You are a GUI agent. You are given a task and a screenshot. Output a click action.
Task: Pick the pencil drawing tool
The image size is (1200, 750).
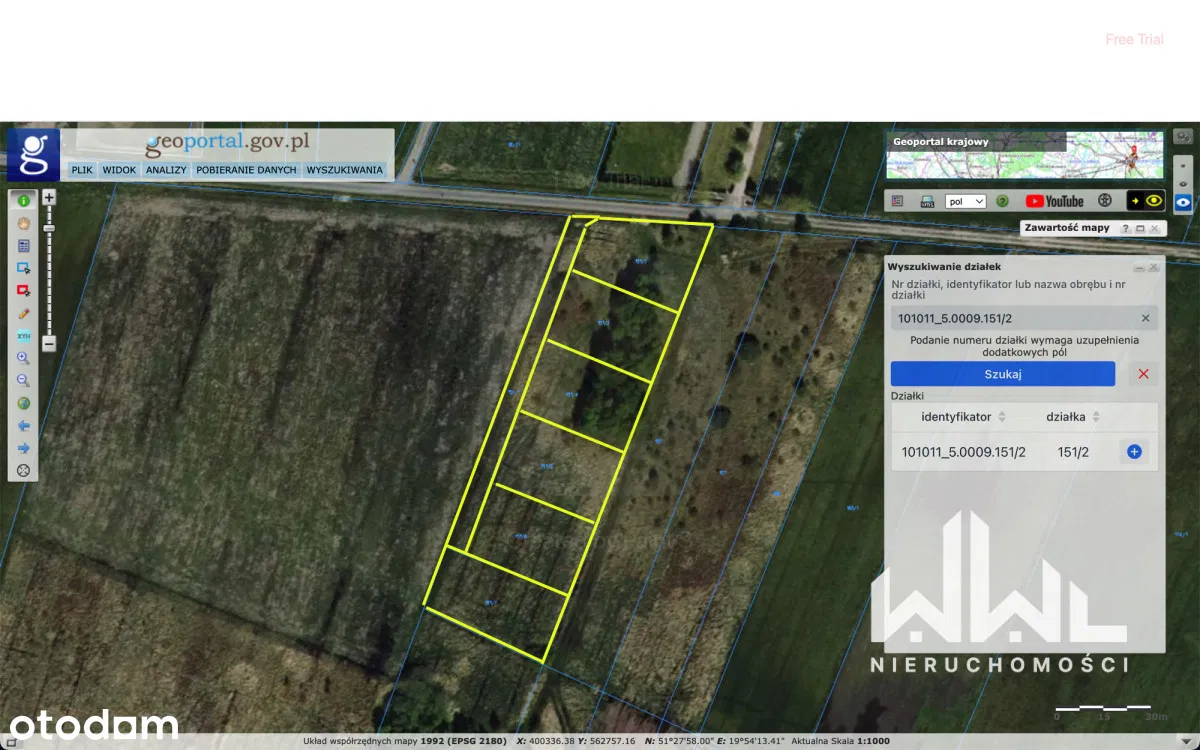click(x=23, y=313)
